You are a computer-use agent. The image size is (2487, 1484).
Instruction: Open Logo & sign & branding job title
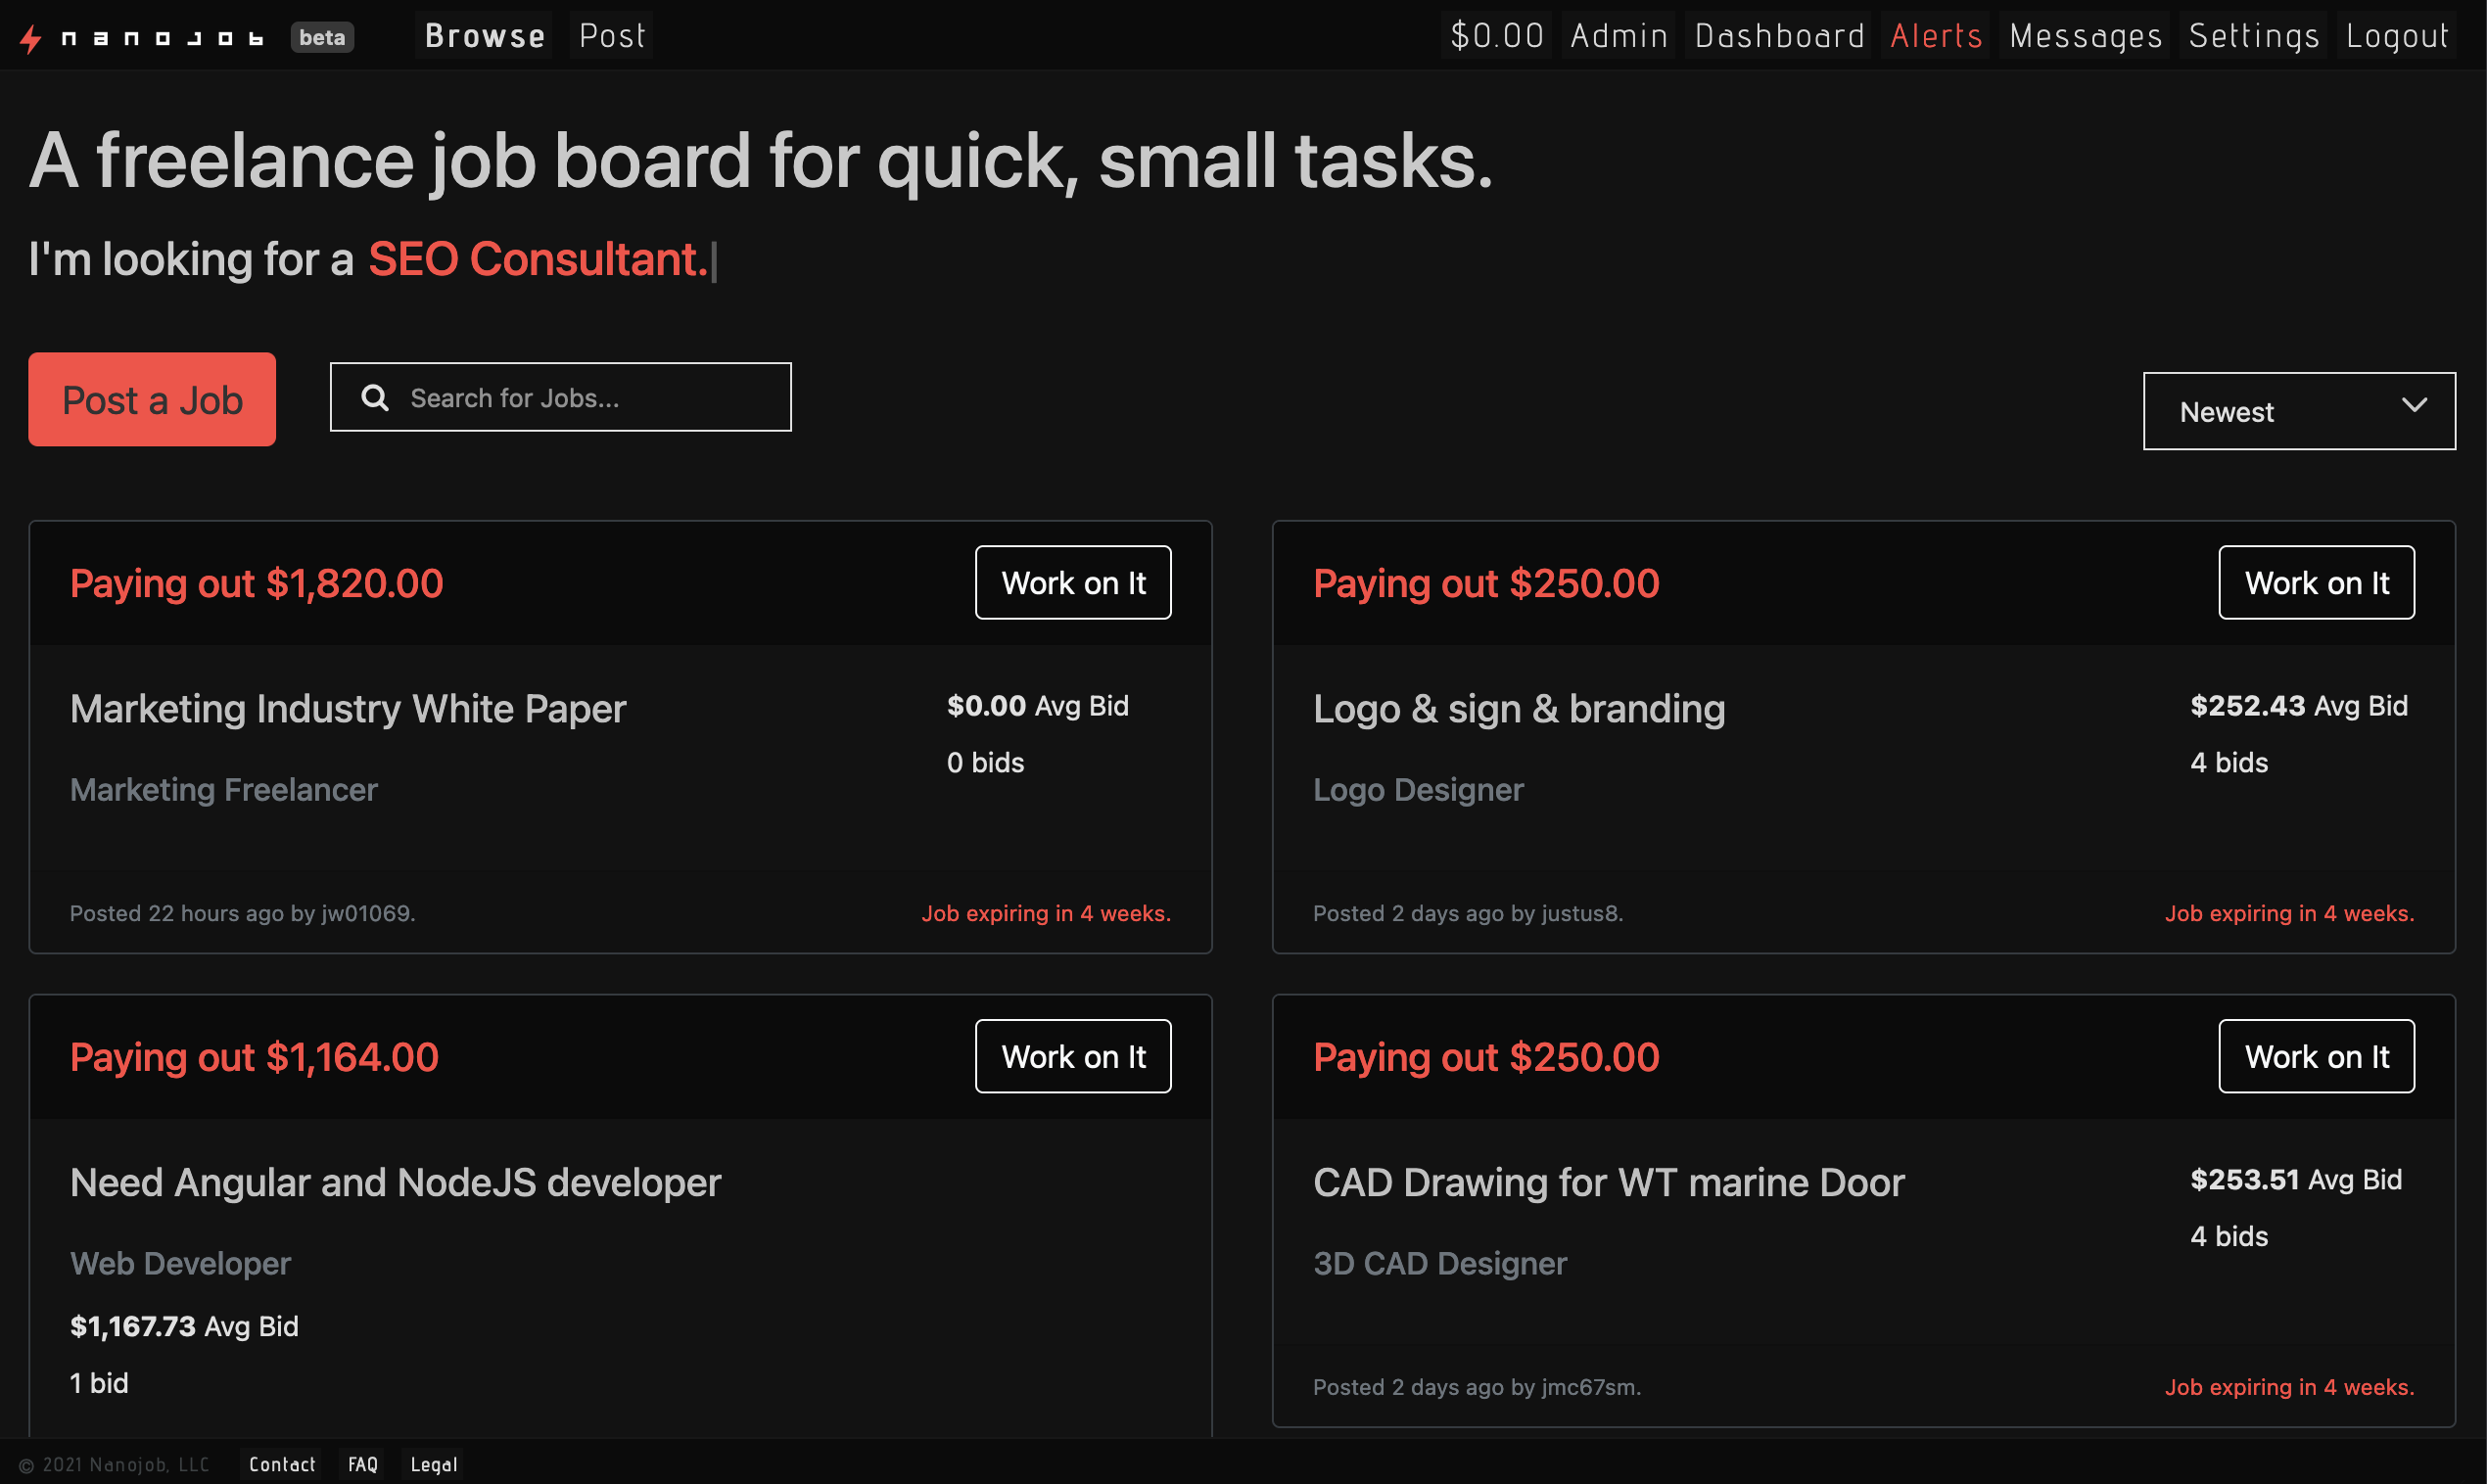click(x=1518, y=709)
